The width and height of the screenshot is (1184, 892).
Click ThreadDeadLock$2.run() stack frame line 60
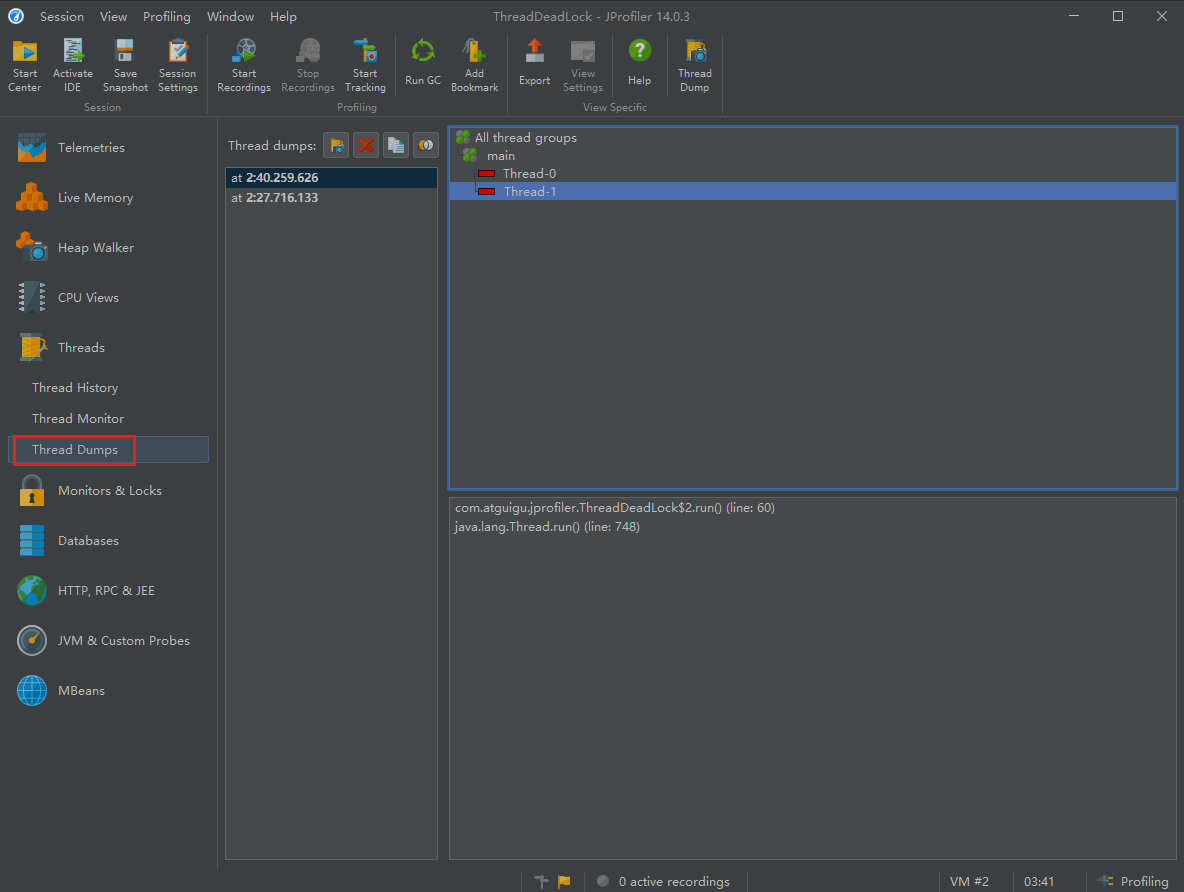(x=615, y=508)
